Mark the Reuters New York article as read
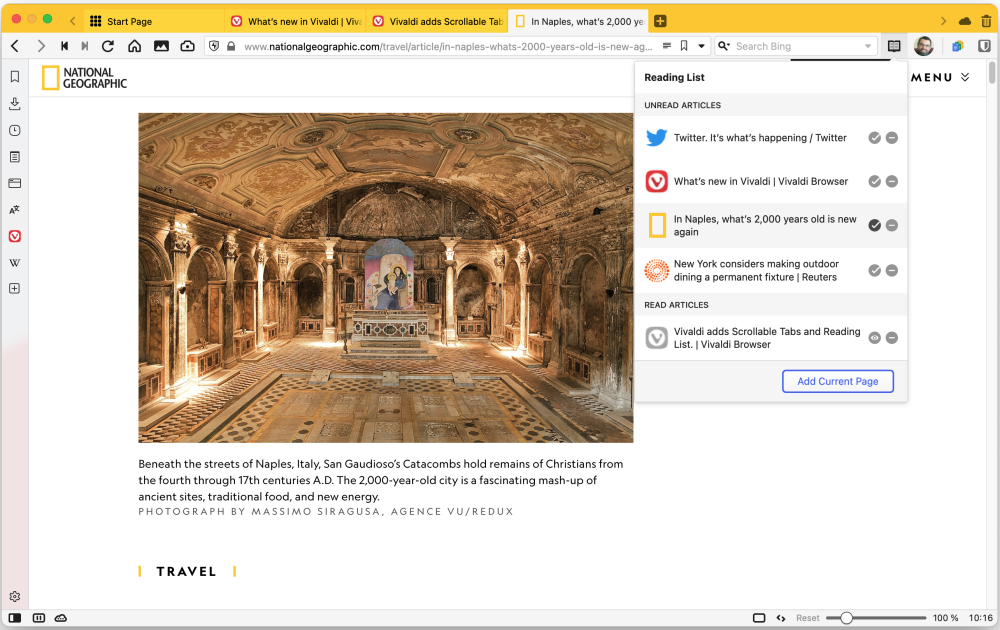 point(875,270)
